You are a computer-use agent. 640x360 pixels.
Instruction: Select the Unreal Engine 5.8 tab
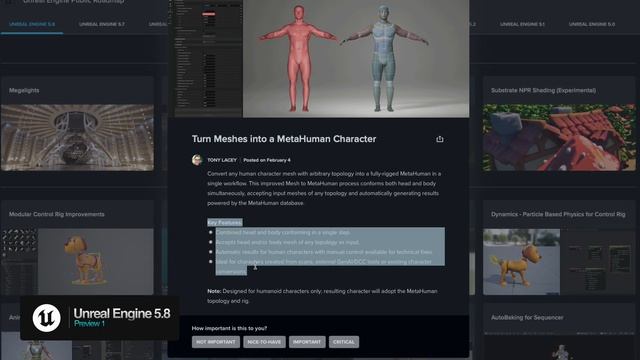pyautogui.click(x=32, y=24)
